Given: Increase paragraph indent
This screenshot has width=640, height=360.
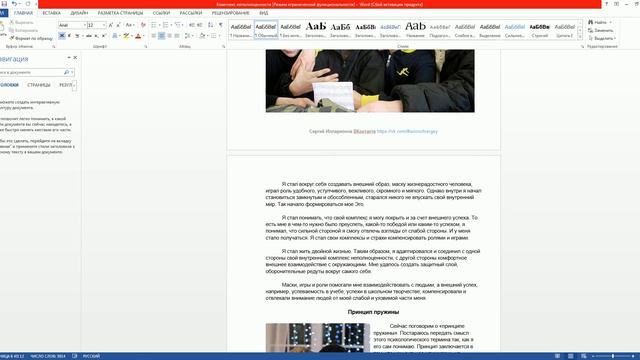Looking at the screenshot, I should click(x=200, y=25).
